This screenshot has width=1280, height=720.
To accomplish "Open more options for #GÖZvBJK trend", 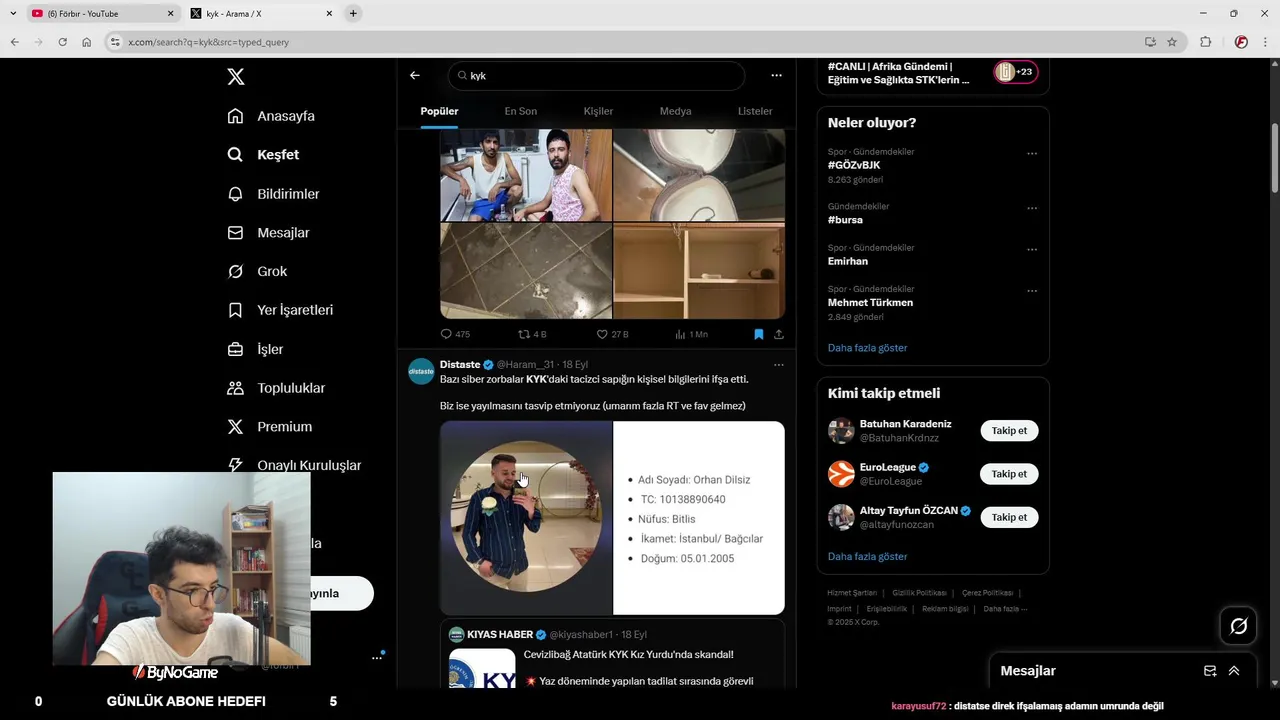I will tap(1032, 154).
